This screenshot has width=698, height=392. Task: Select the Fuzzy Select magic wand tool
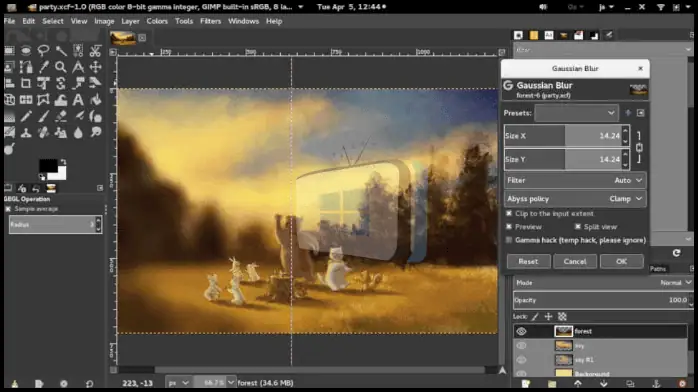(61, 51)
